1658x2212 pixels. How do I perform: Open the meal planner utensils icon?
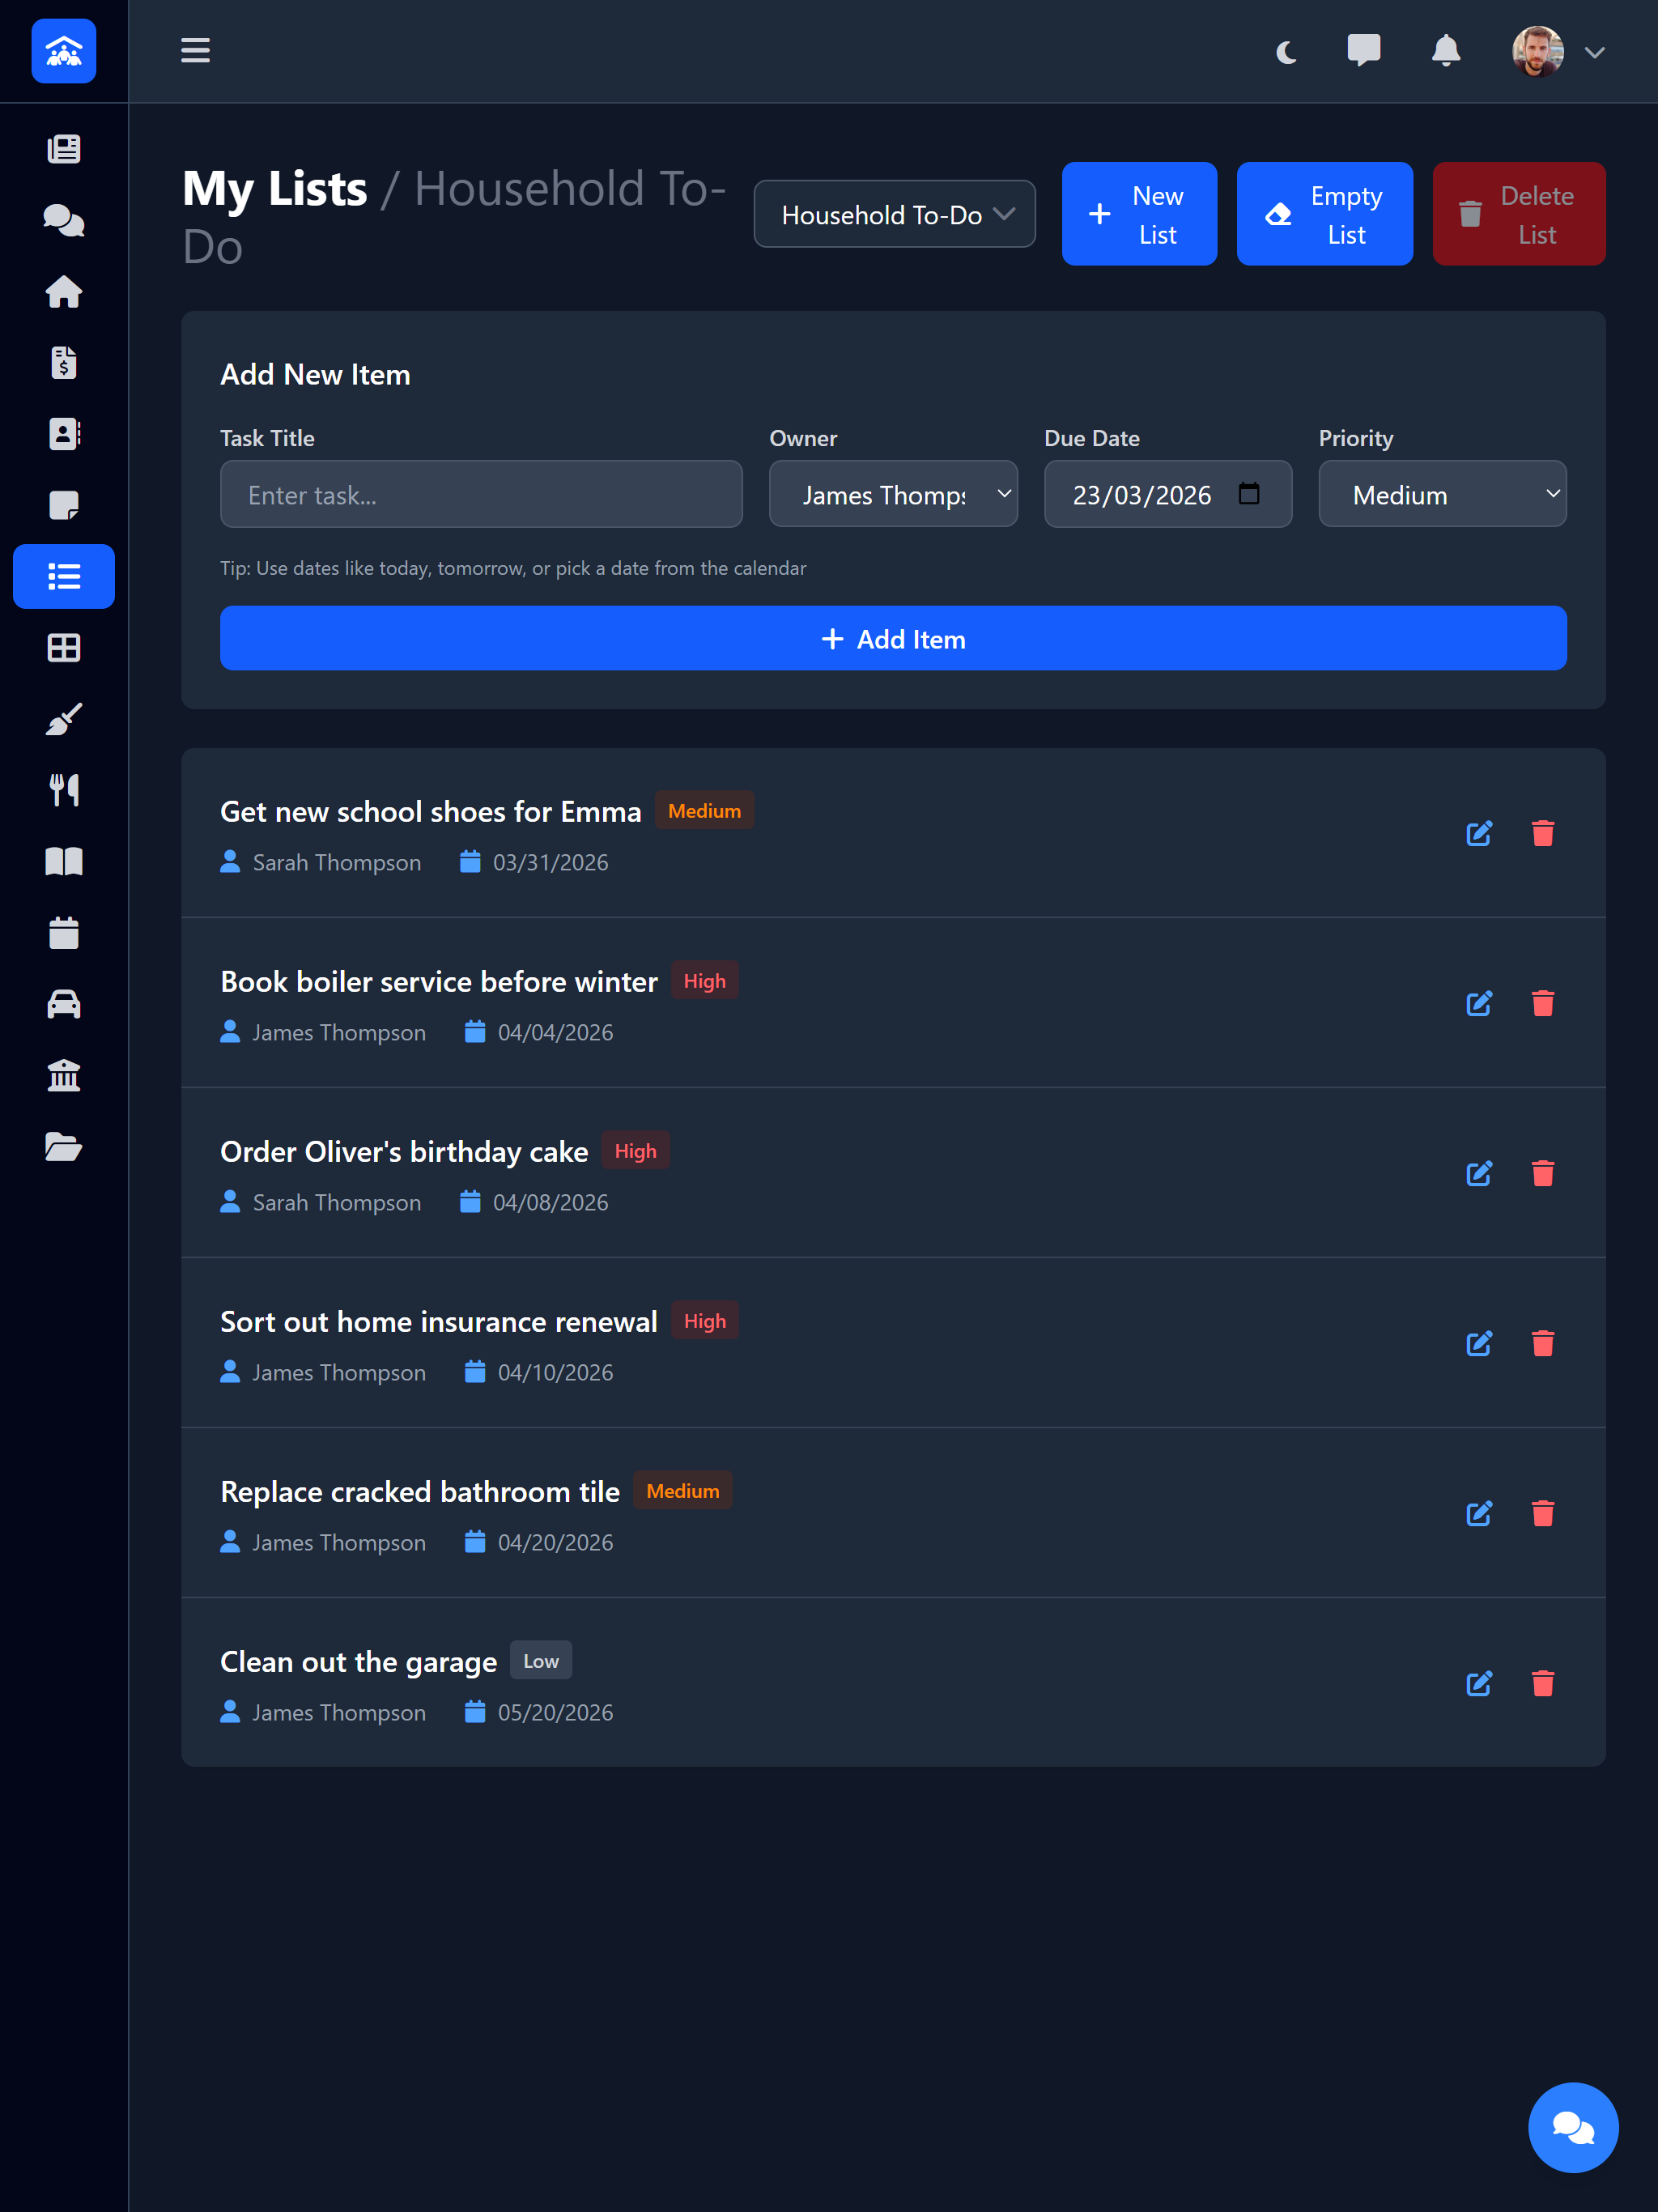pos(63,790)
